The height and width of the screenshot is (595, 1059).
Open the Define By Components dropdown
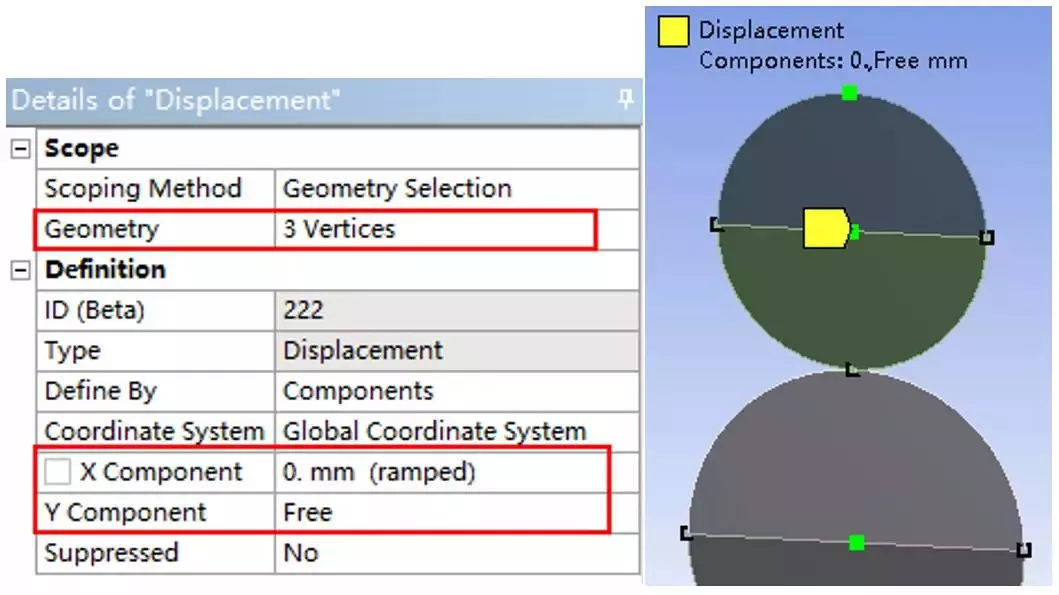coord(457,391)
